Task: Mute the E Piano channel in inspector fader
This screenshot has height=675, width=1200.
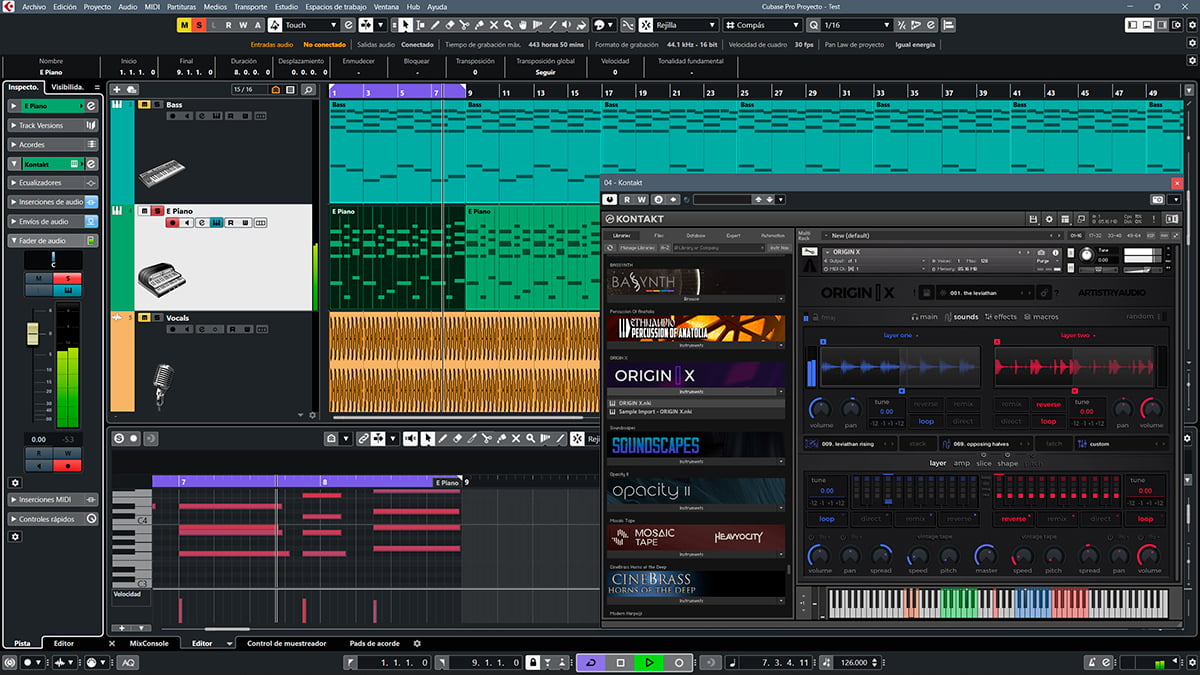Action: point(39,278)
